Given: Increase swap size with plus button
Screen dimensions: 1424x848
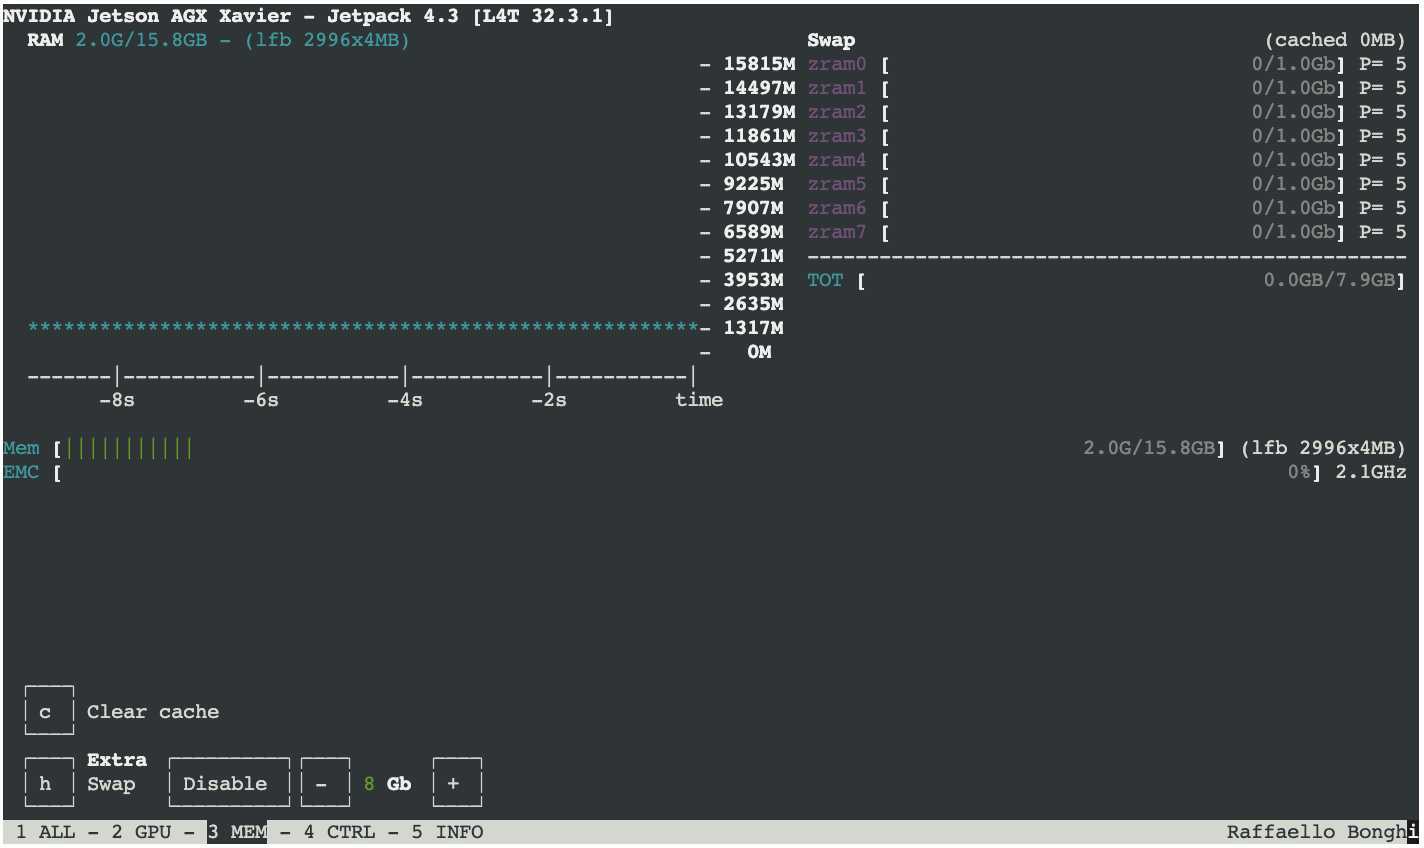Looking at the screenshot, I should (x=457, y=784).
